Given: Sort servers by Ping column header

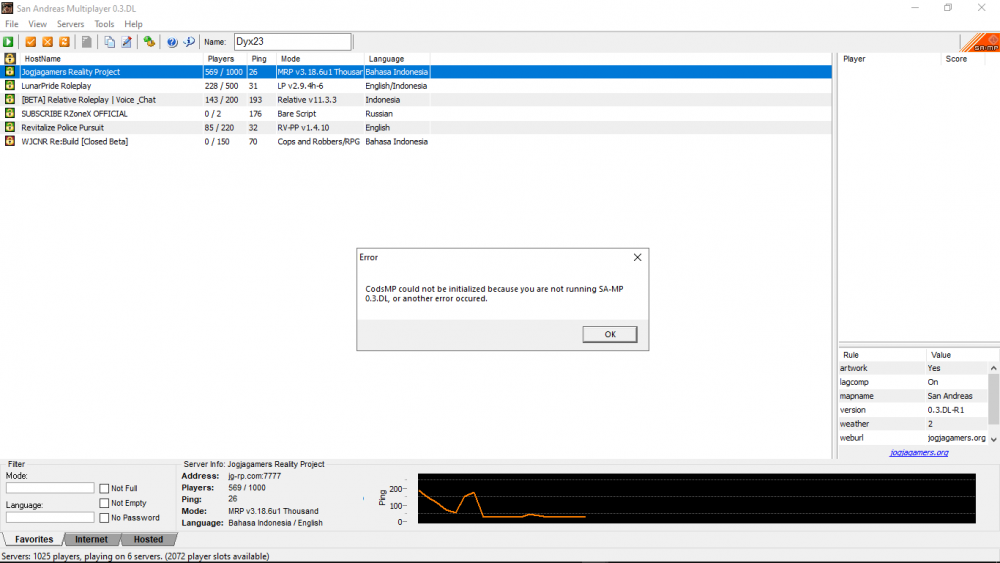Looking at the screenshot, I should click(262, 59).
